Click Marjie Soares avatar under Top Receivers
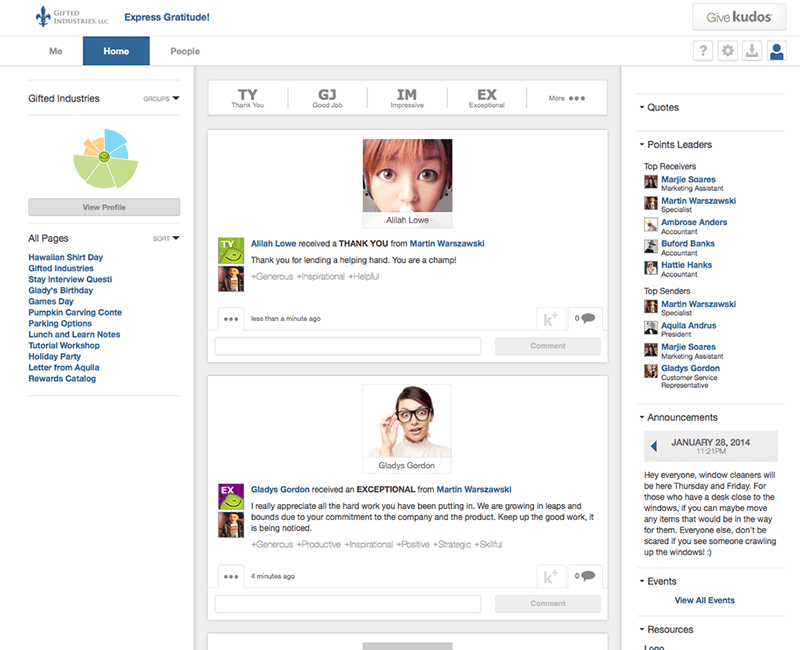This screenshot has width=800, height=650. [x=651, y=182]
